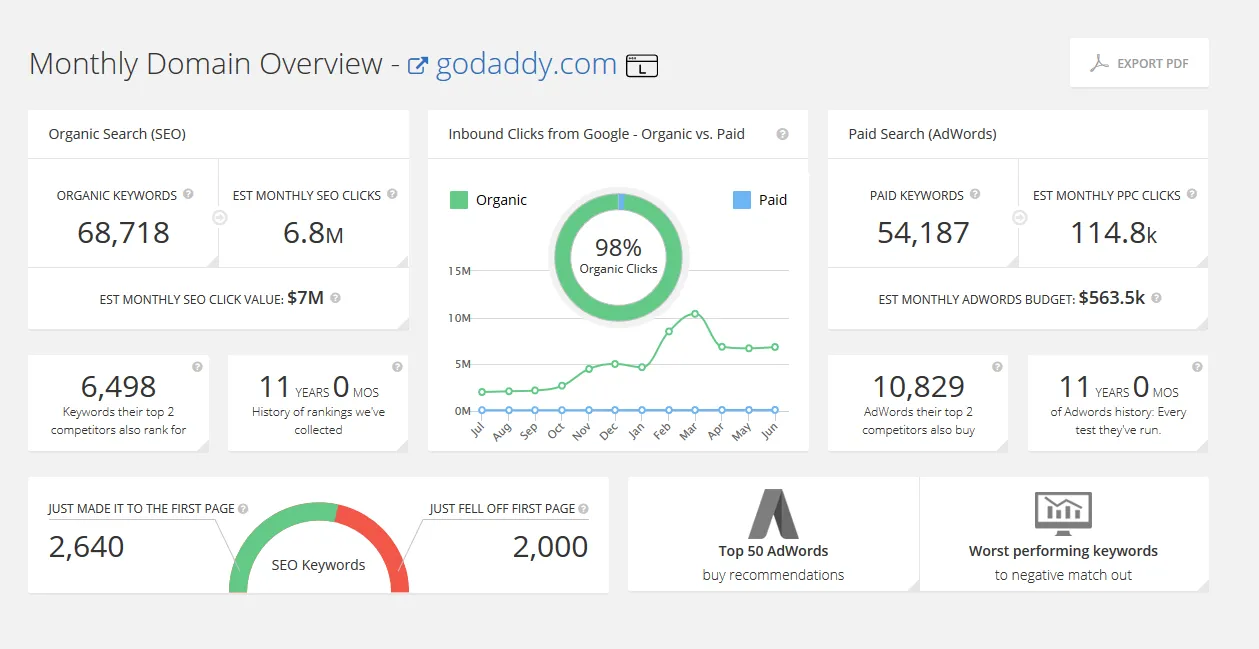1259x649 pixels.
Task: Click the AdWords logo icon
Action: point(773,514)
